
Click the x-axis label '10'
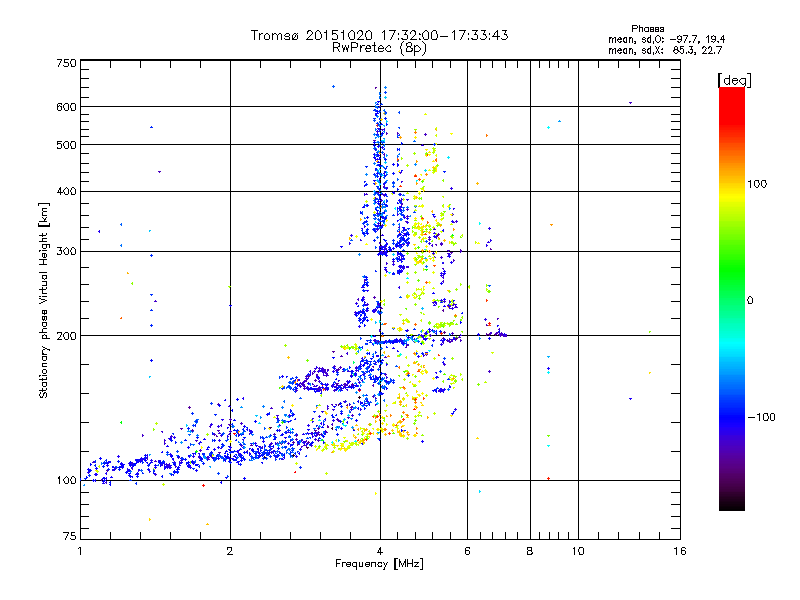(578, 551)
